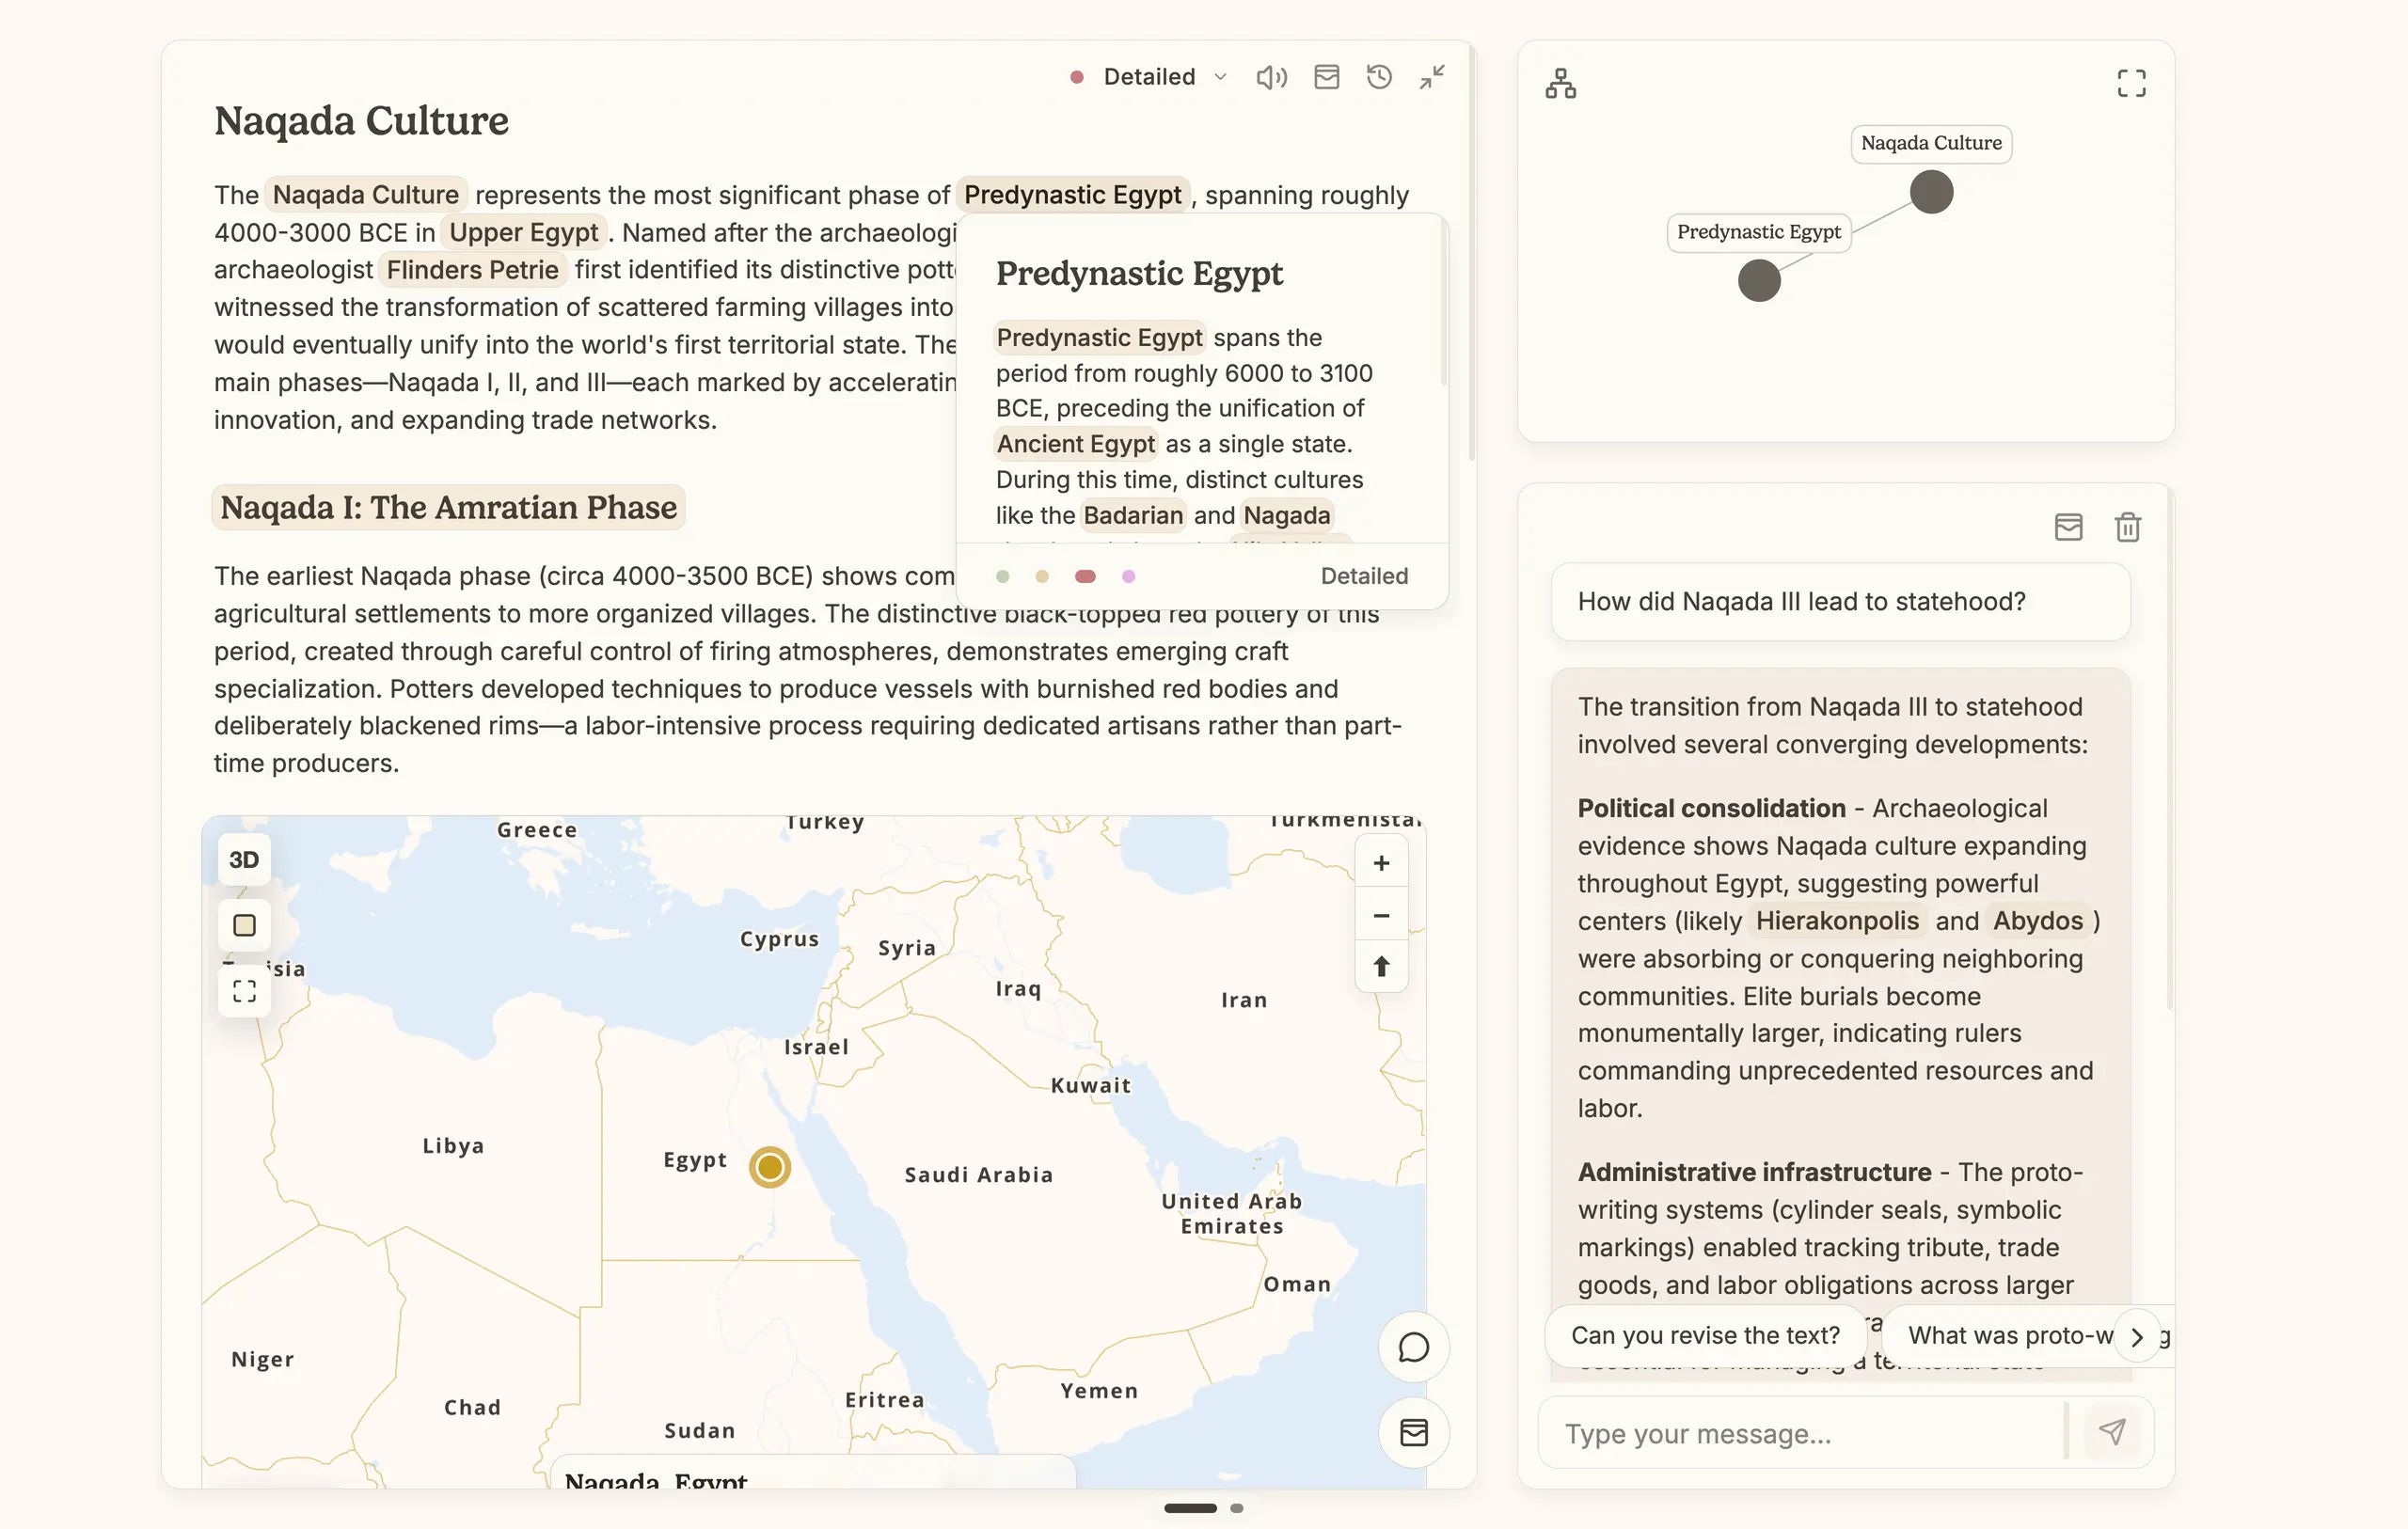
Task: Click the Cyprus label on the map
Action: click(x=779, y=939)
